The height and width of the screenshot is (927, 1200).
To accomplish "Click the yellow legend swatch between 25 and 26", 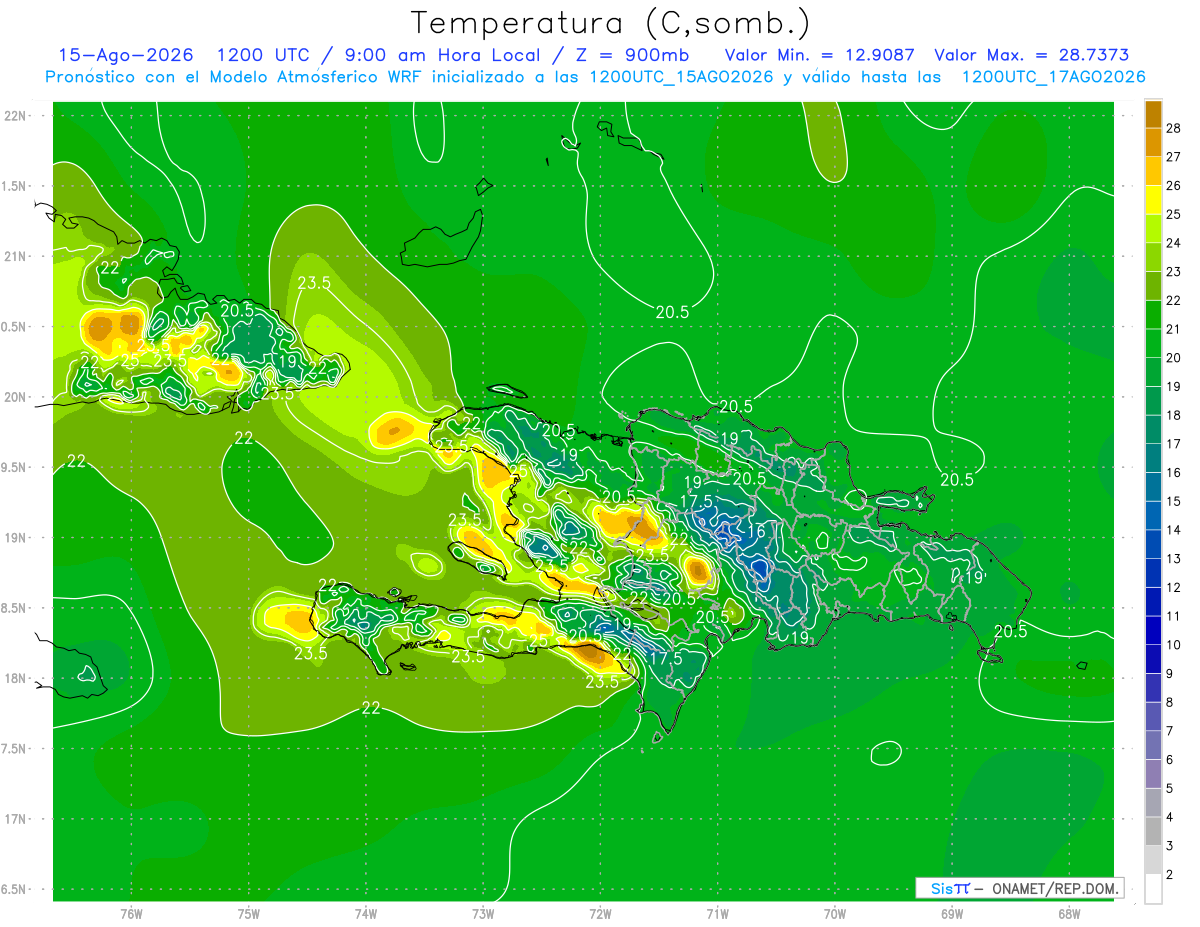I will [x=1153, y=200].
